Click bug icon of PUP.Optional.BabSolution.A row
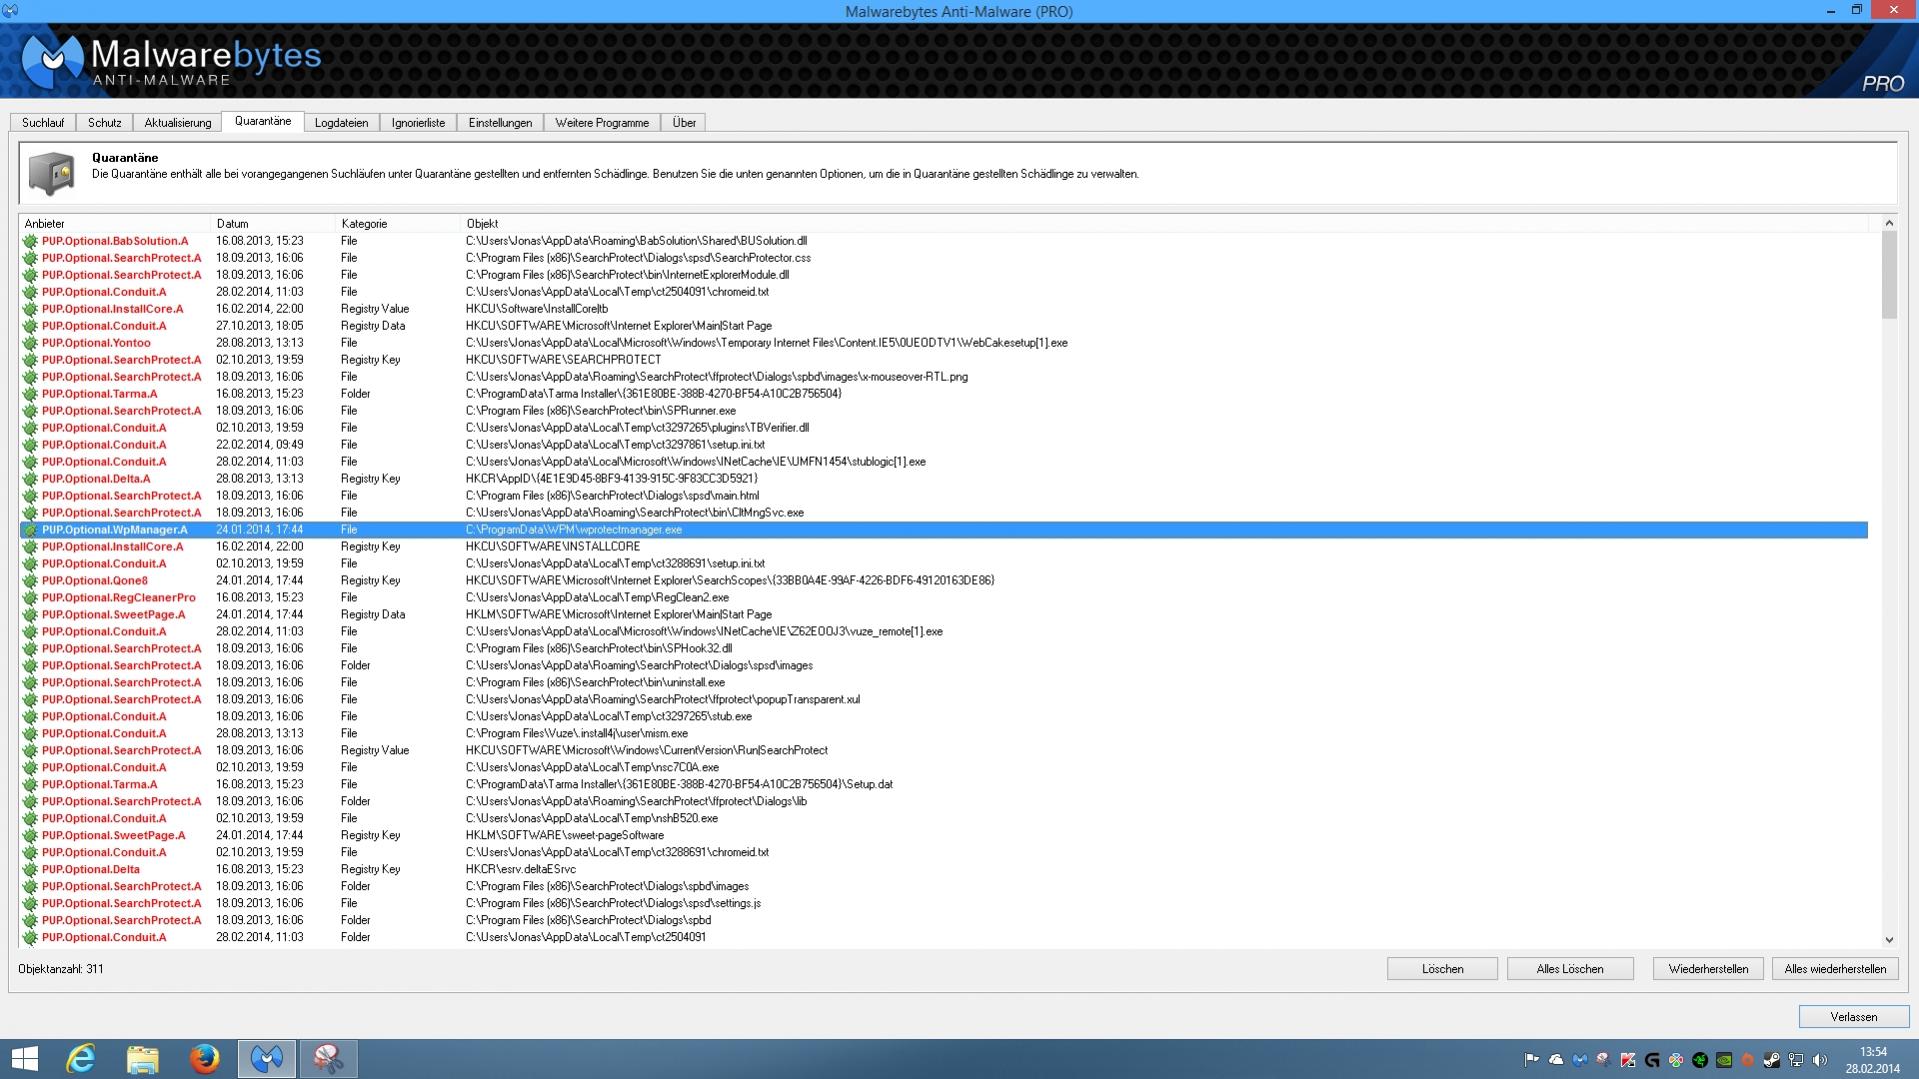Image resolution: width=1919 pixels, height=1079 pixels. (x=30, y=241)
